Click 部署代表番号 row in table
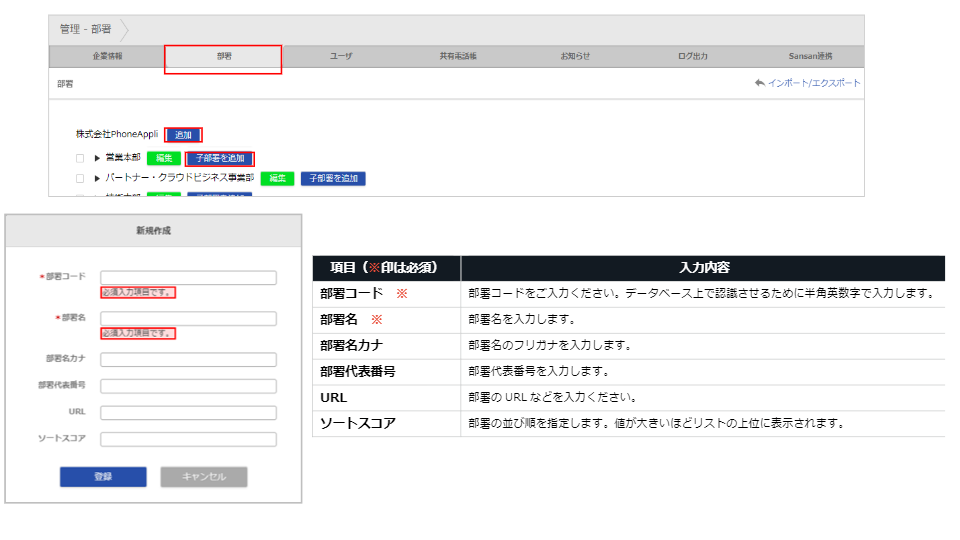Screen dimensions: 960x540 (x=629, y=372)
